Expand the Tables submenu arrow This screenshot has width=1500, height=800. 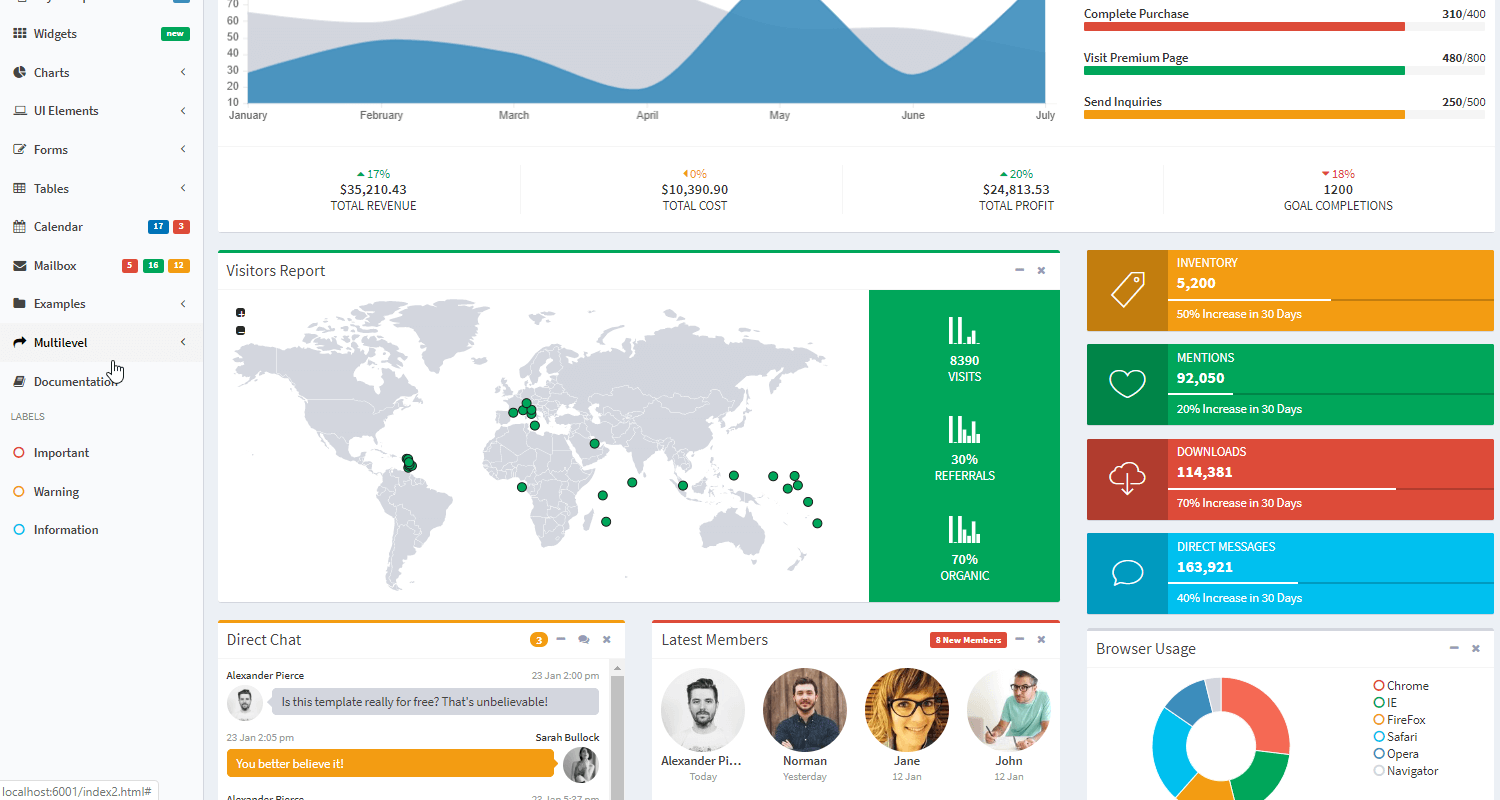pyautogui.click(x=183, y=188)
